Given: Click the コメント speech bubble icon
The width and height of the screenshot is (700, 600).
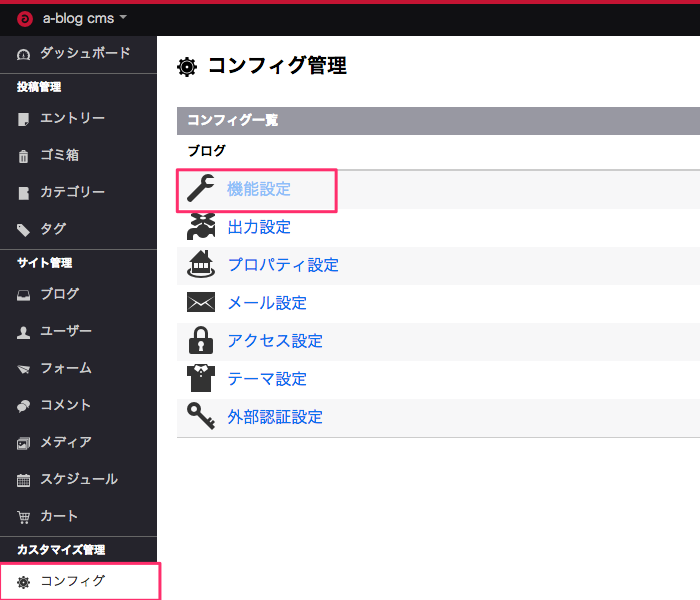Looking at the screenshot, I should click(23, 406).
